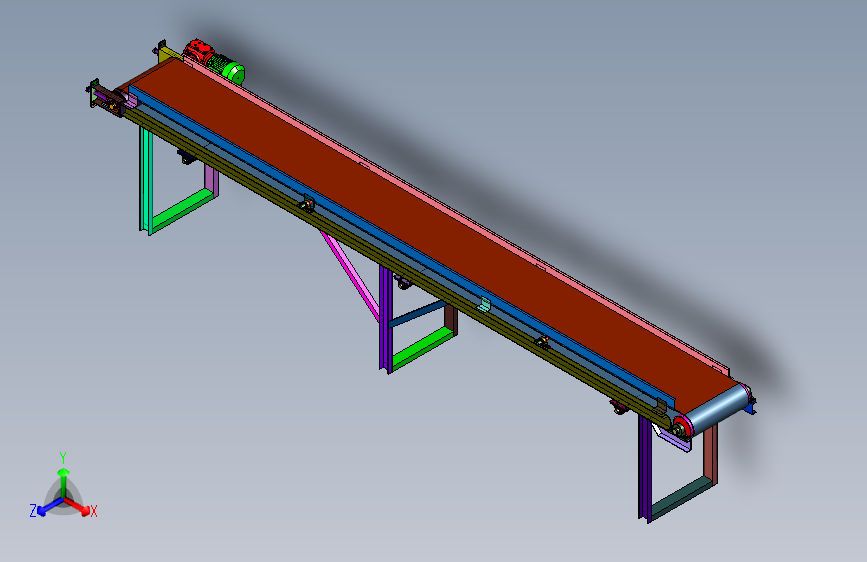Select the green drive motor on the conveyor
This screenshot has height=562, width=867.
click(228, 70)
